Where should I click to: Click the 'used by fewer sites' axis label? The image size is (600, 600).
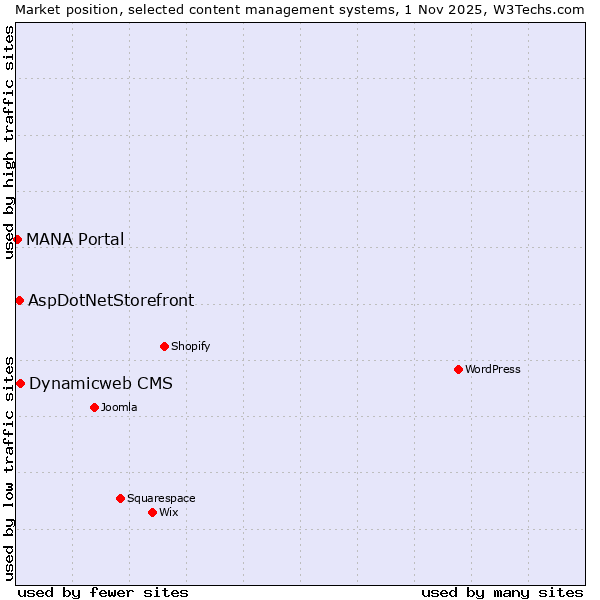(103, 592)
